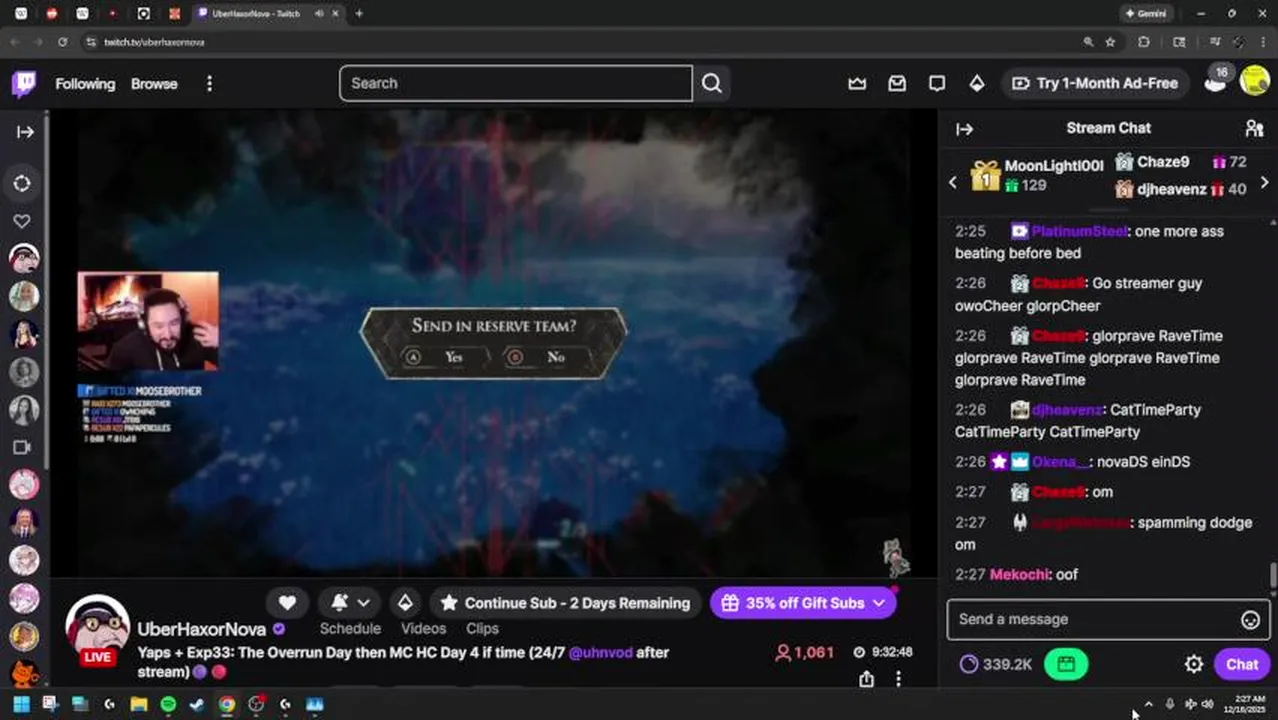Click the sidebar For You circle icon
This screenshot has width=1278, height=720.
click(x=23, y=183)
